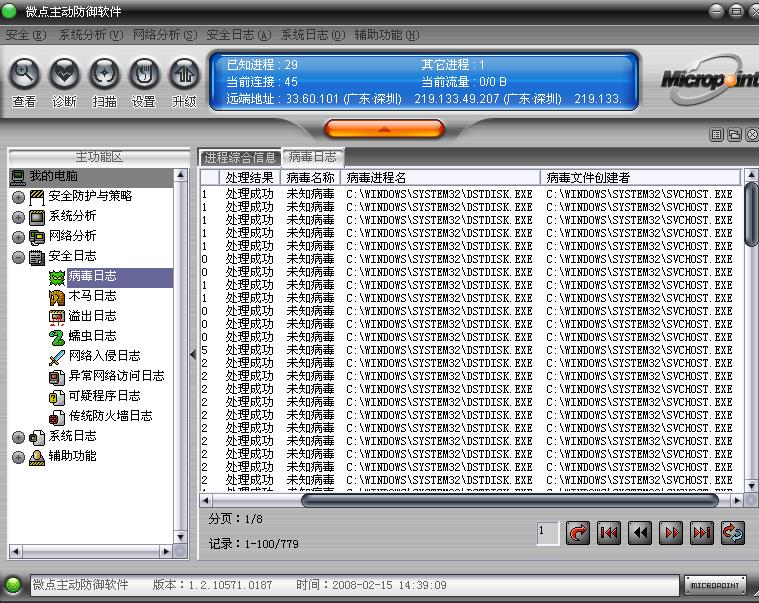Image resolution: width=759 pixels, height=603 pixels.
Task: Open 溢出日志 overflow icon
Action: click(x=57, y=317)
